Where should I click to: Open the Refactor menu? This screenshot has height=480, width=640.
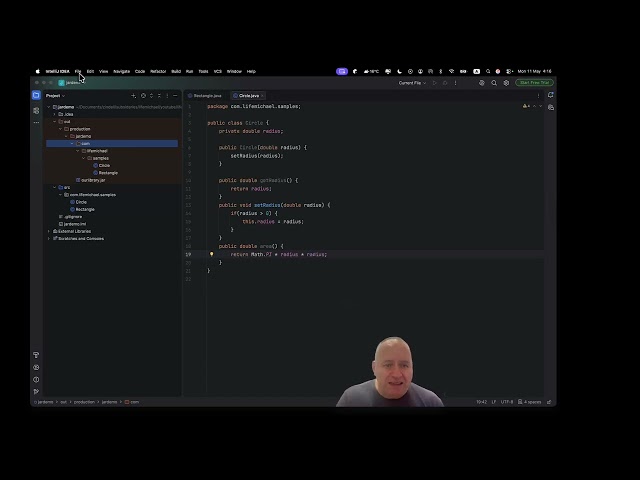[158, 71]
